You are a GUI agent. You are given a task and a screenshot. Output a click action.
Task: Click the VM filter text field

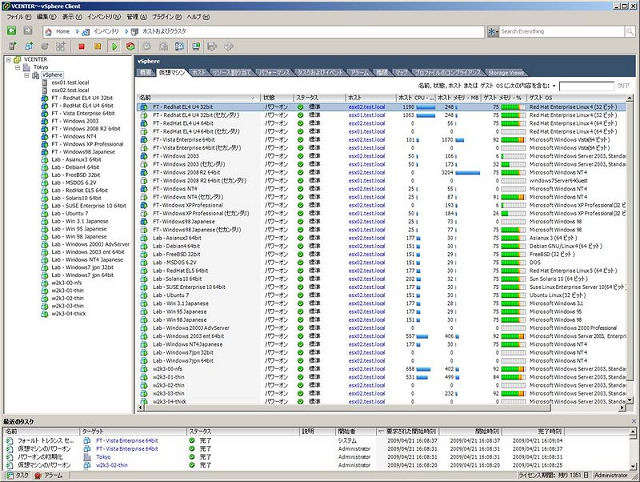pos(587,86)
